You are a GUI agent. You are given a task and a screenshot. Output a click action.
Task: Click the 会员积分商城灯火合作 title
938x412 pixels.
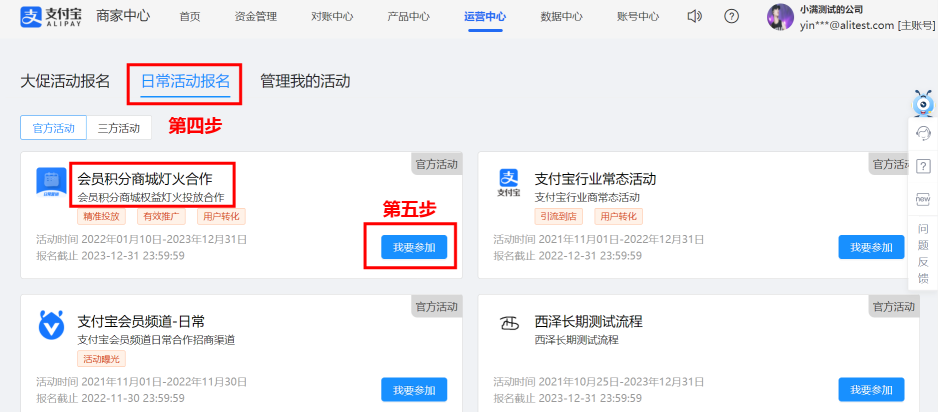145,178
